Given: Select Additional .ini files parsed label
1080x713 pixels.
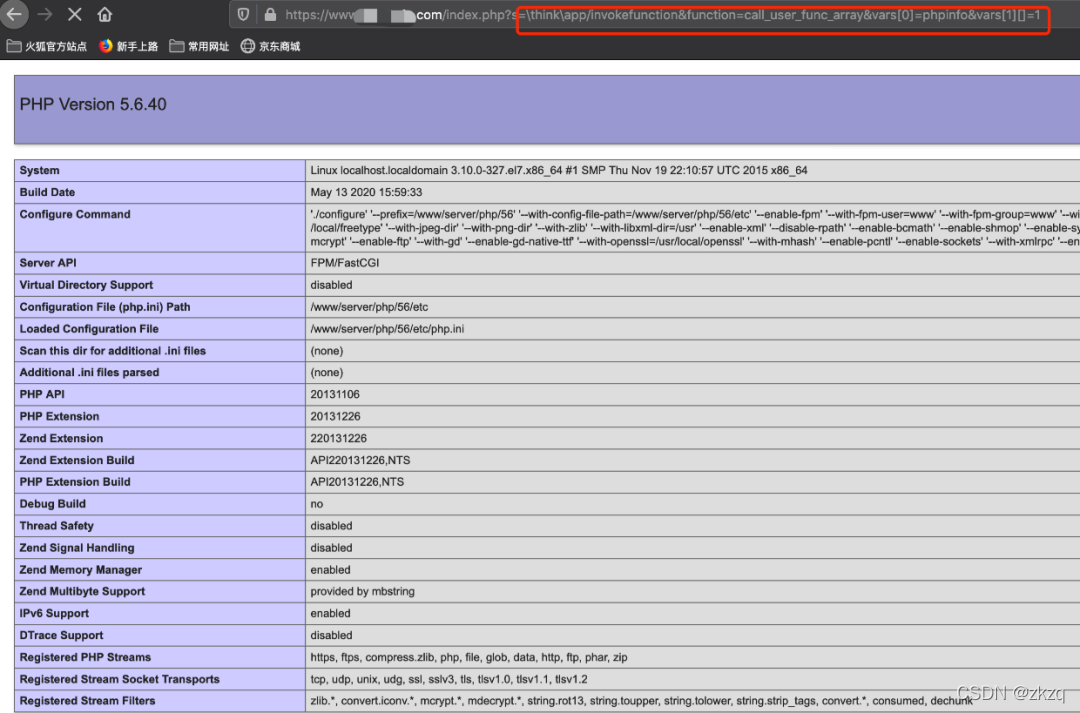Looking at the screenshot, I should (x=89, y=372).
